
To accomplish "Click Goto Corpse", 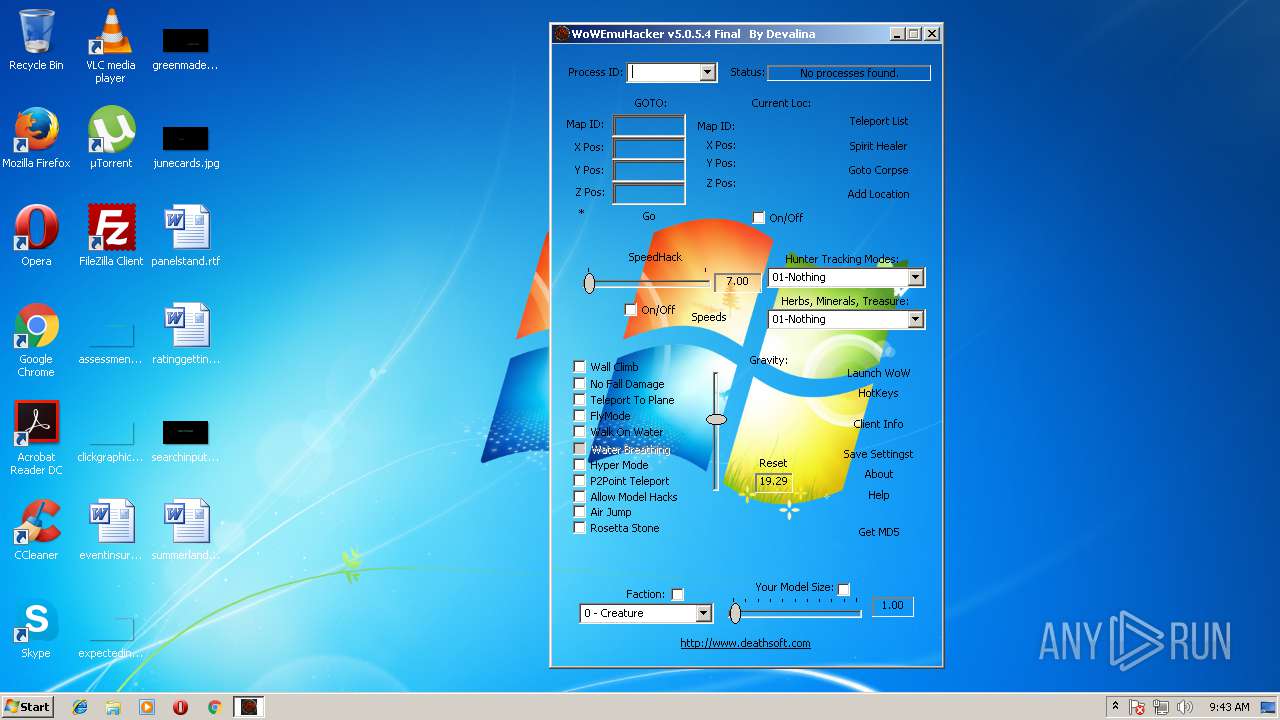I will 878,170.
